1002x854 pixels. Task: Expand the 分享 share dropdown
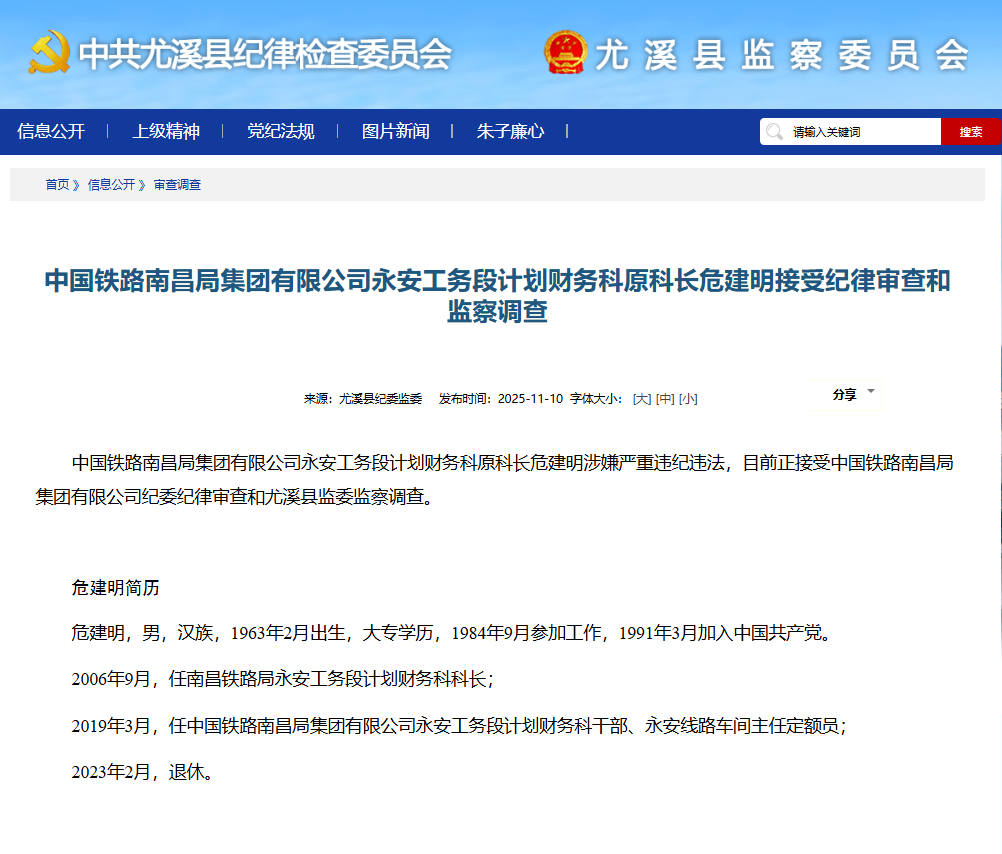[x=853, y=394]
